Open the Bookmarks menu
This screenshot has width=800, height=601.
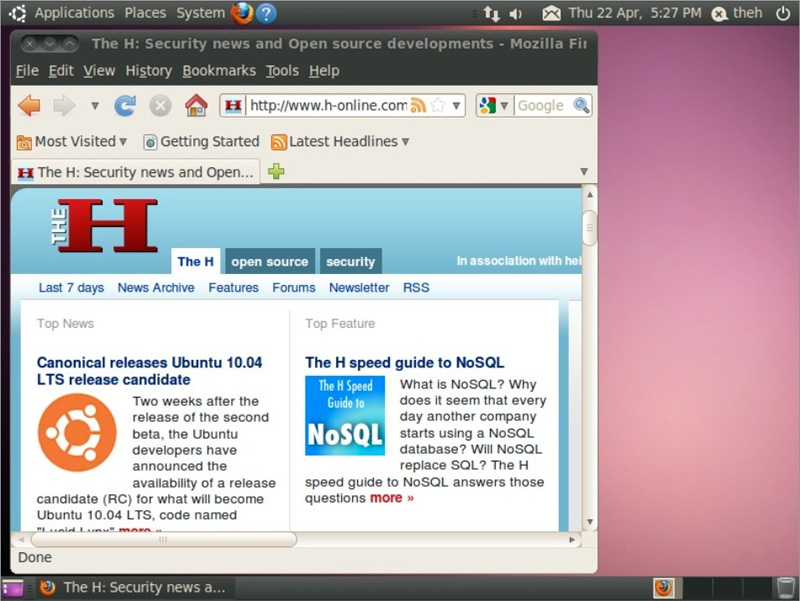(x=219, y=71)
